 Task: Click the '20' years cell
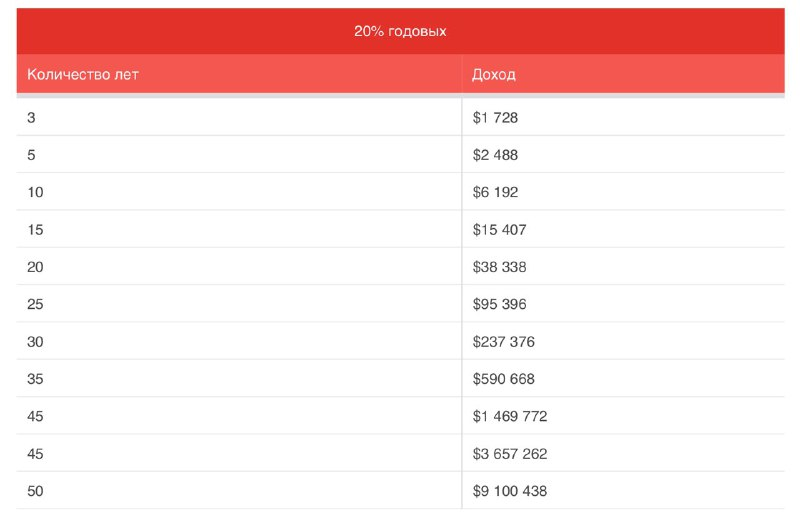[35, 267]
